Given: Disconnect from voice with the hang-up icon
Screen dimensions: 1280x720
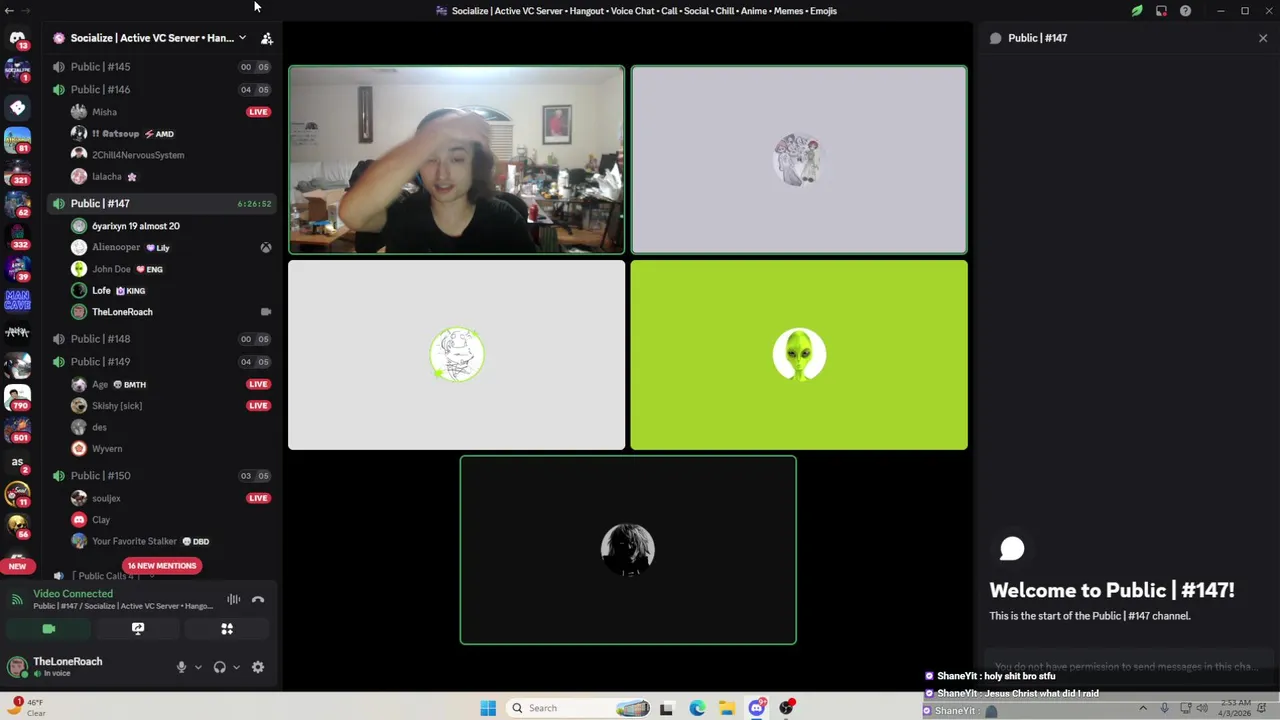Looking at the screenshot, I should click(258, 600).
